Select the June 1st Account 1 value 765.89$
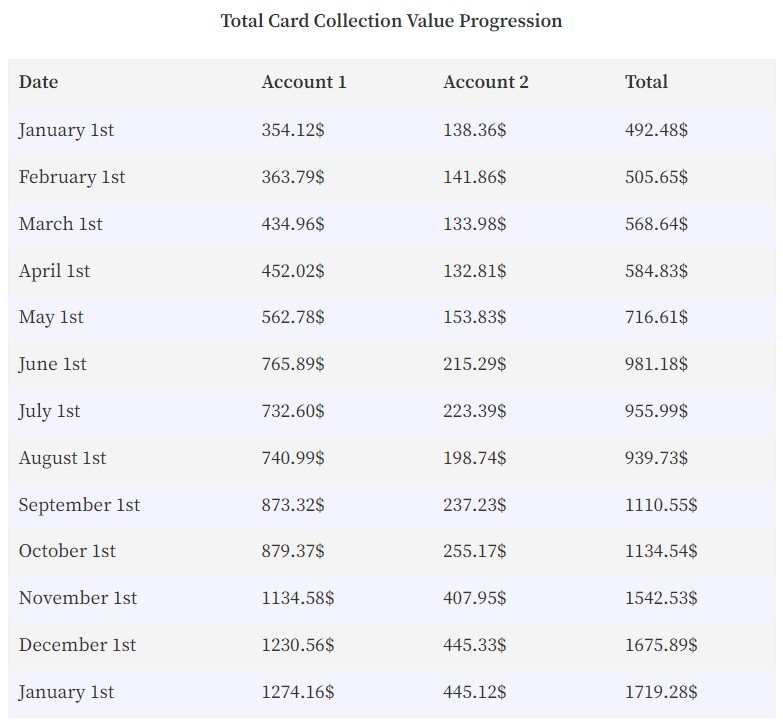The image size is (783, 723). click(x=293, y=364)
